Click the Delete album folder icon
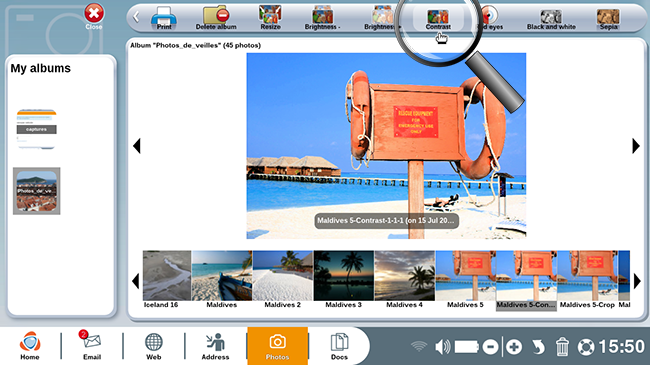This screenshot has width=650, height=365. (x=216, y=18)
